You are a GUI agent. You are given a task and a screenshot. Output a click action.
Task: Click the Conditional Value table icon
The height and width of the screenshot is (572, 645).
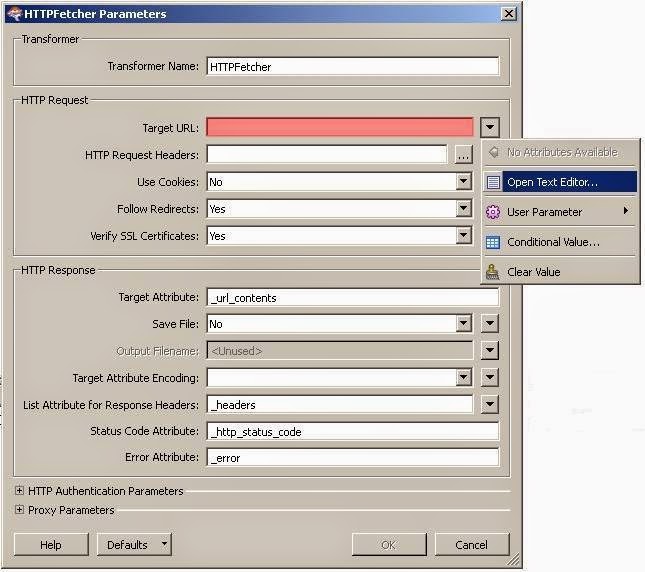pos(493,242)
